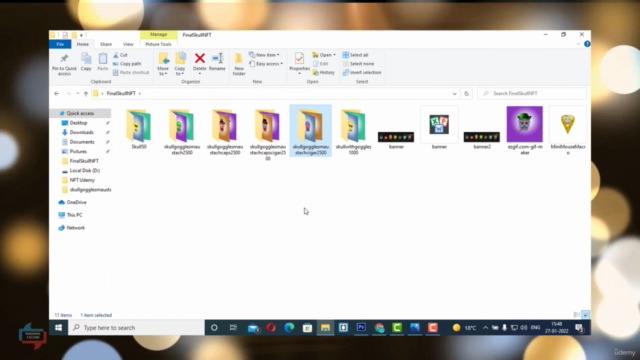
Task: Collapse the ribbon with the chevron
Action: [x=578, y=44]
